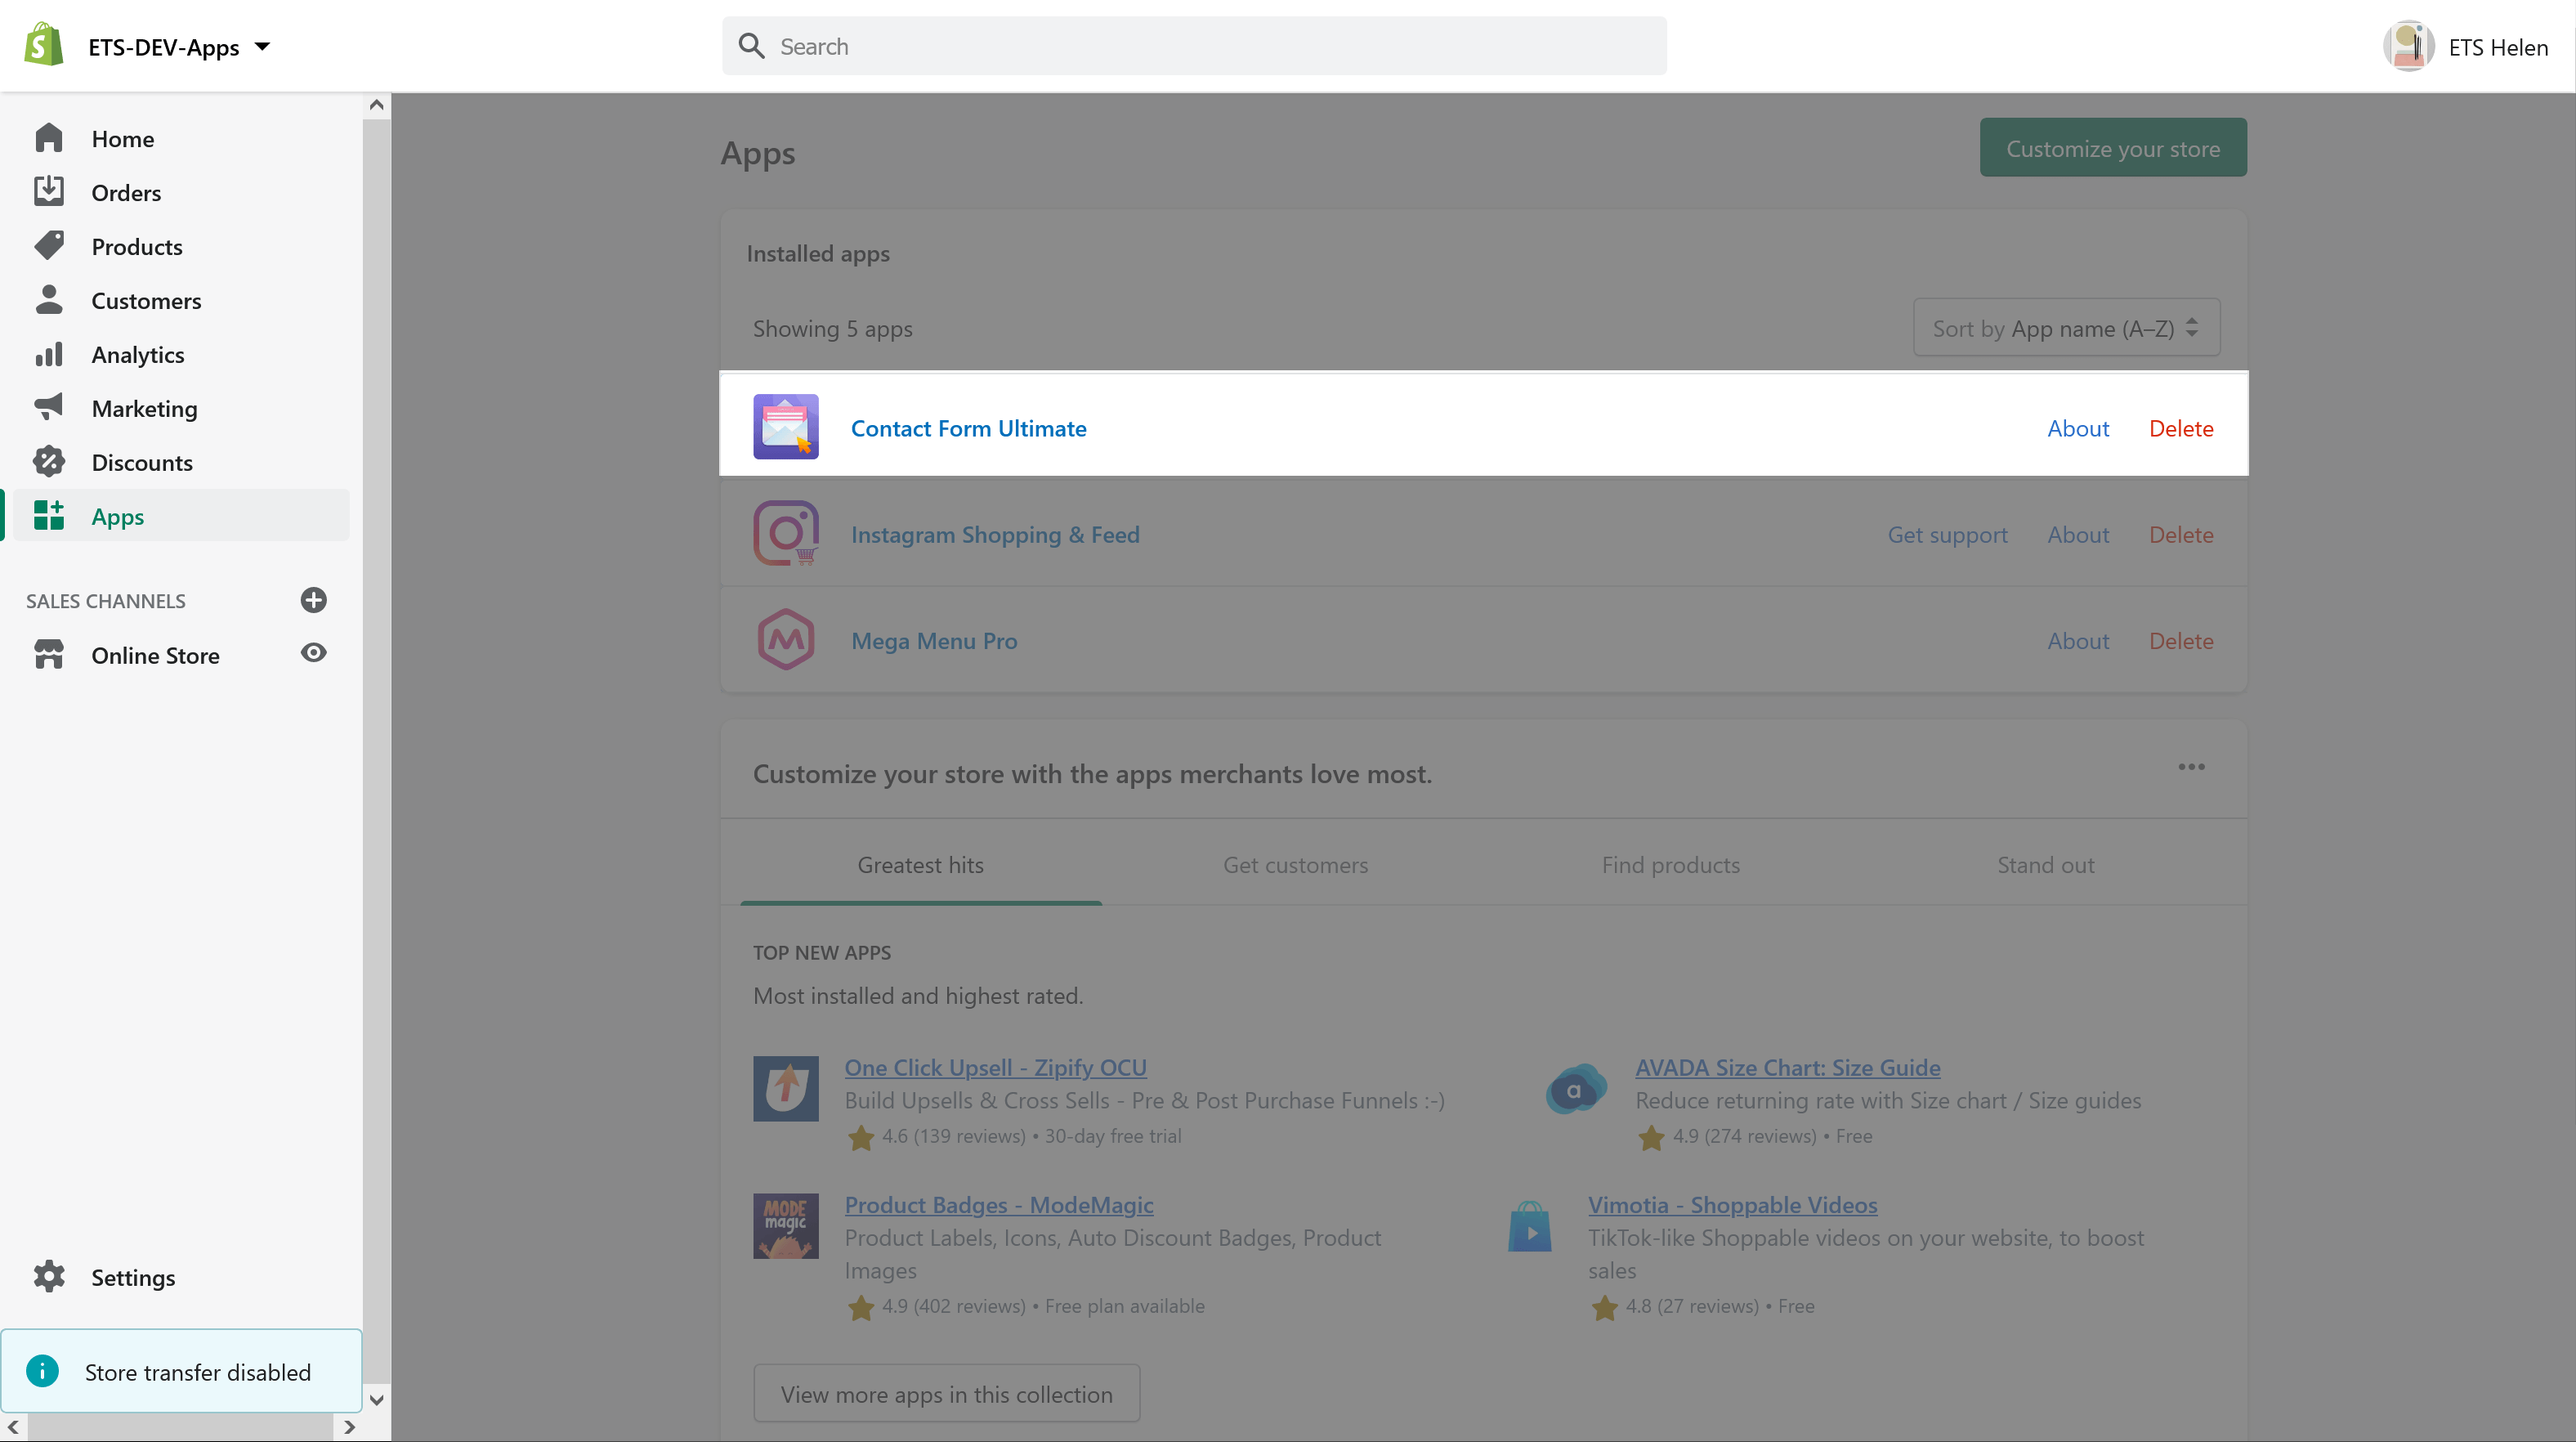The image size is (2576, 1442).
Task: Click the Mega Menu Pro hexagon icon
Action: click(785, 639)
